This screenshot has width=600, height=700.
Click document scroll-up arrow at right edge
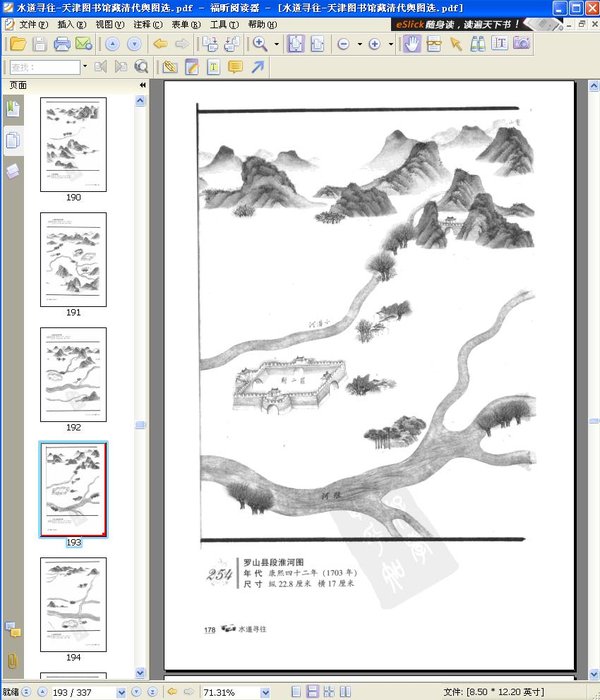pyautogui.click(x=594, y=86)
